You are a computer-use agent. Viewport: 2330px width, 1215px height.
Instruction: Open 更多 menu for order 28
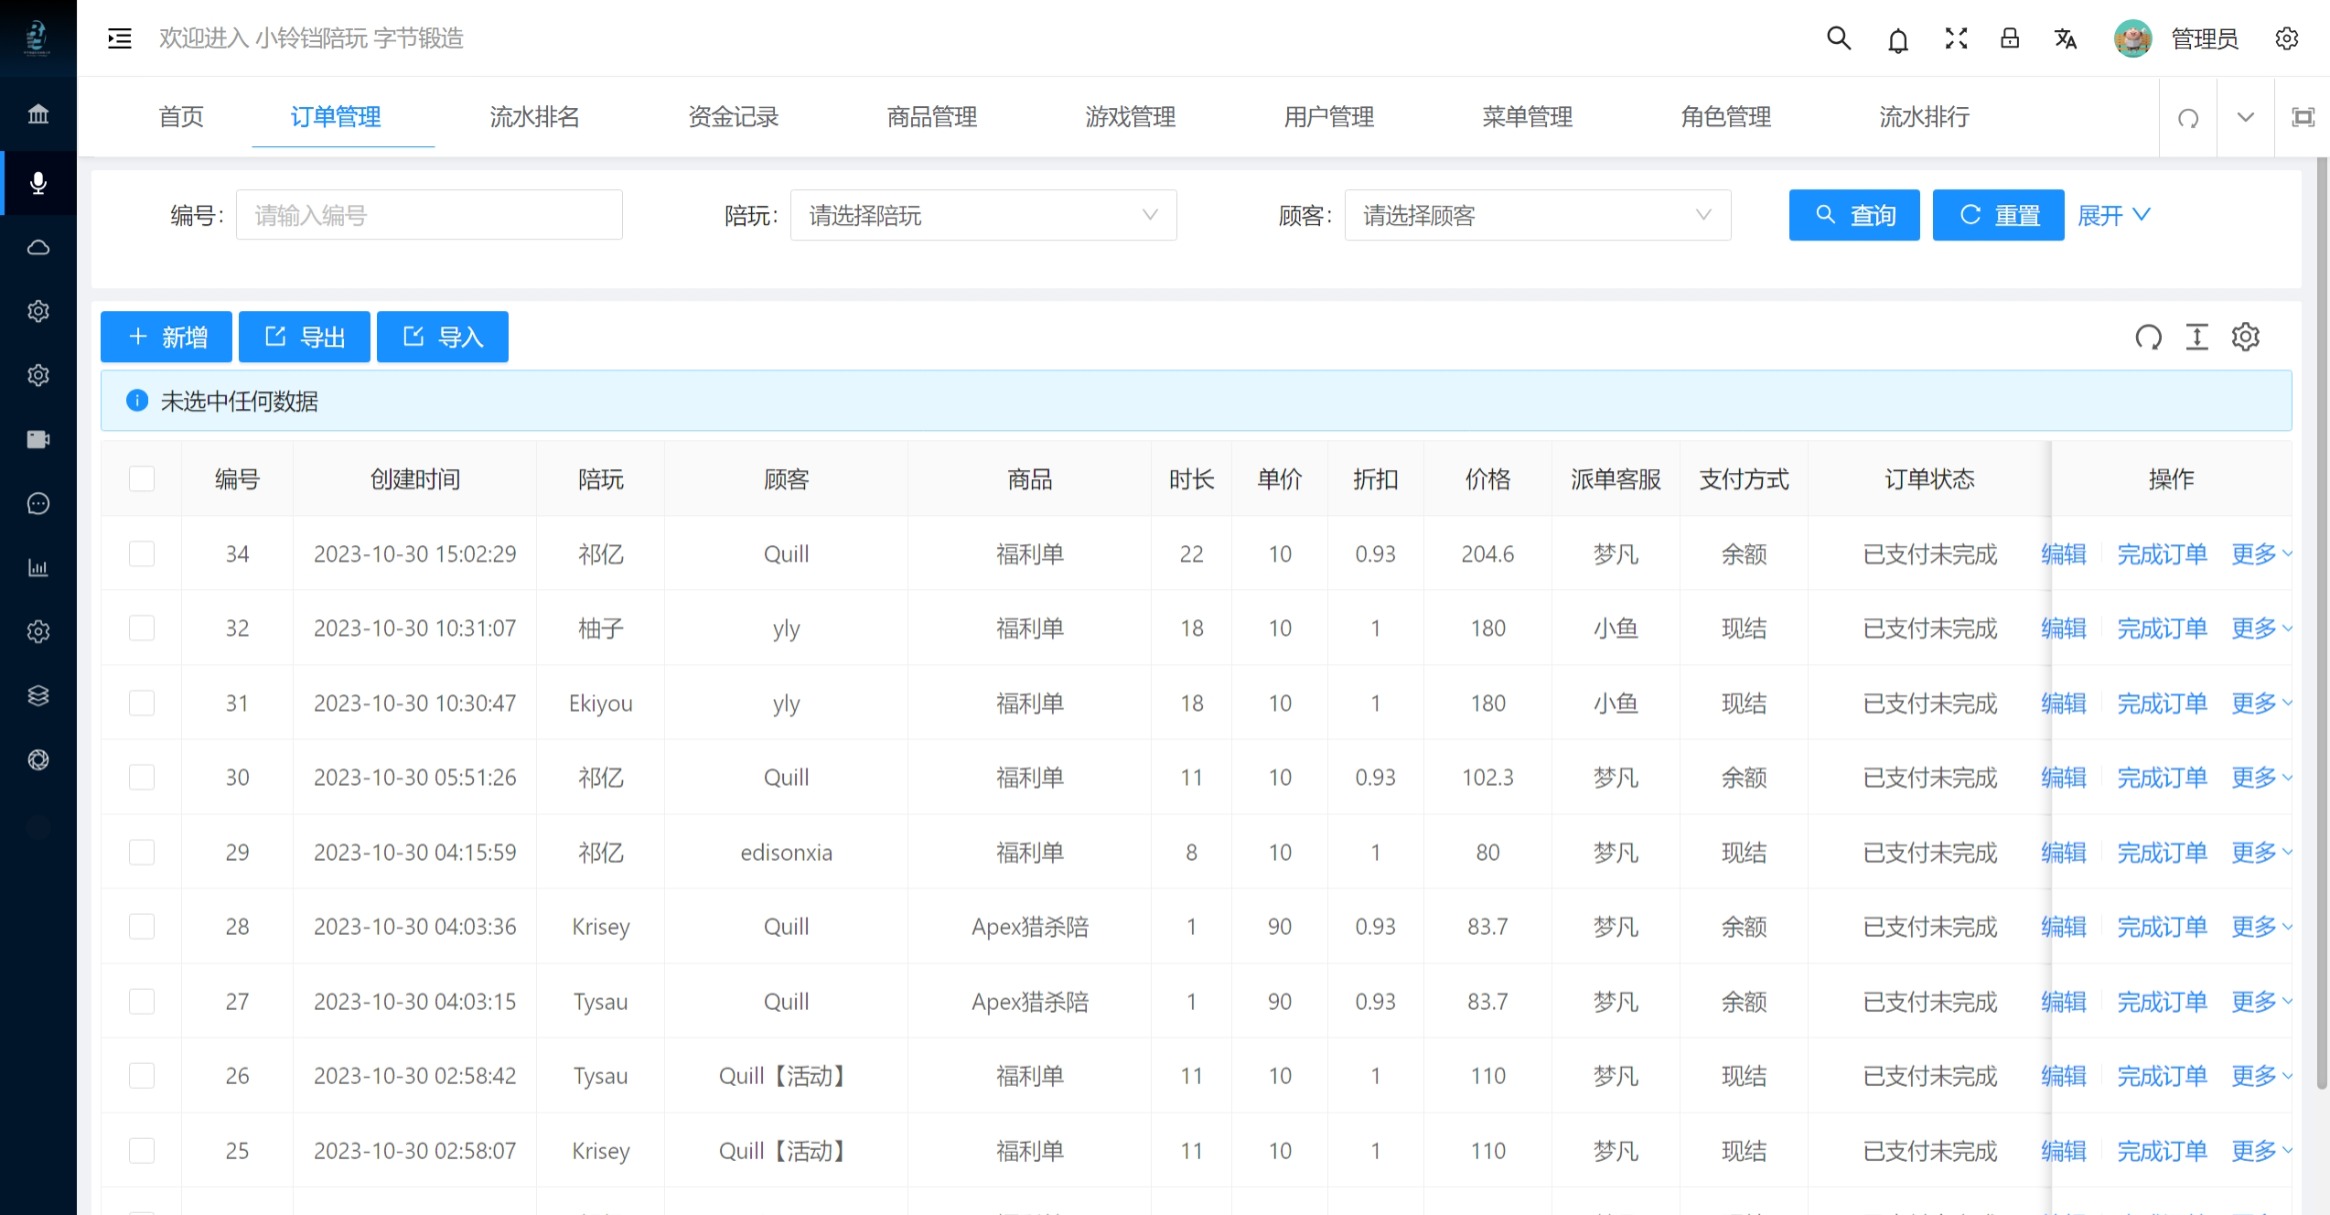click(2261, 926)
